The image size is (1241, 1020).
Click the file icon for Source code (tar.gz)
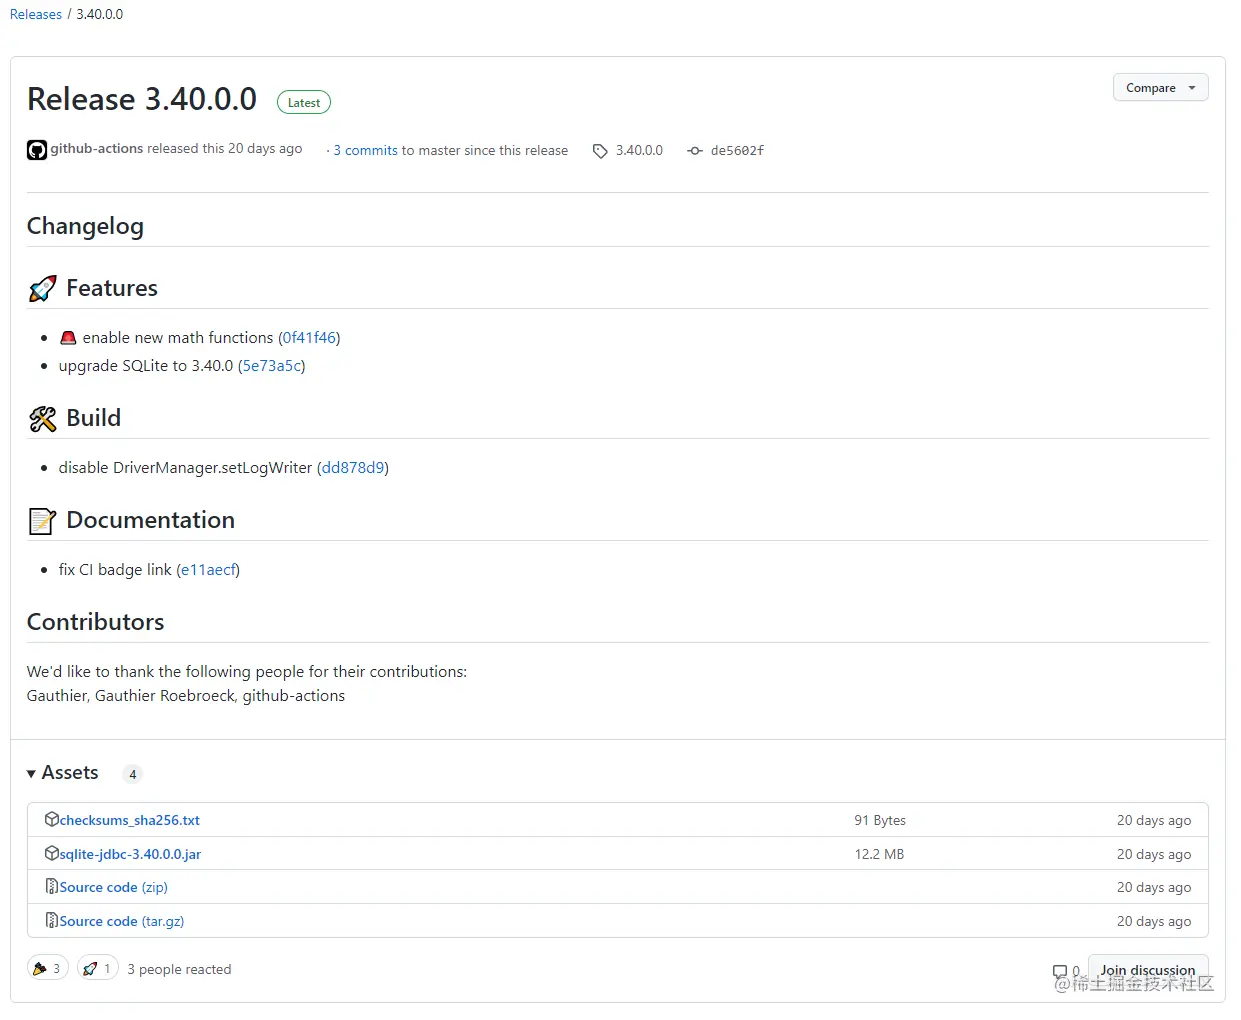(52, 920)
